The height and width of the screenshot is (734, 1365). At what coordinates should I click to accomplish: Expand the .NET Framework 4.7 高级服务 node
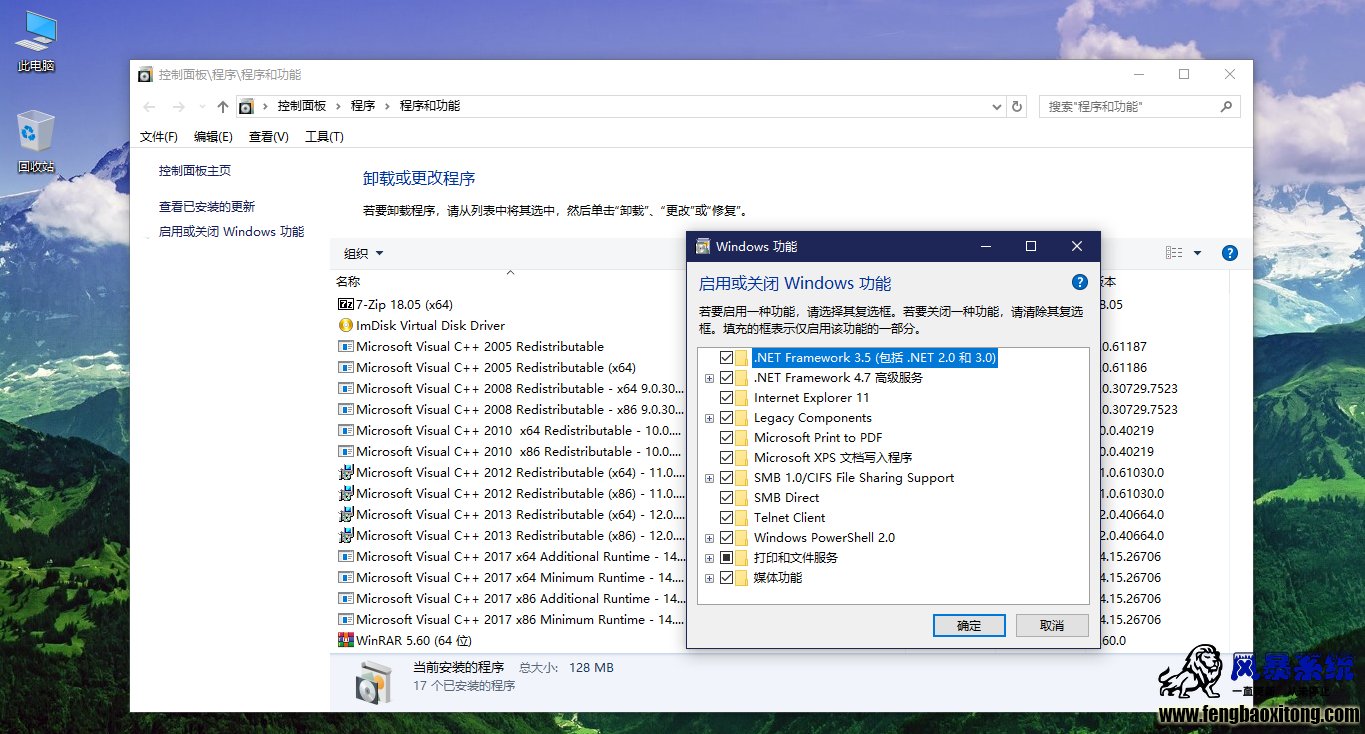point(709,378)
